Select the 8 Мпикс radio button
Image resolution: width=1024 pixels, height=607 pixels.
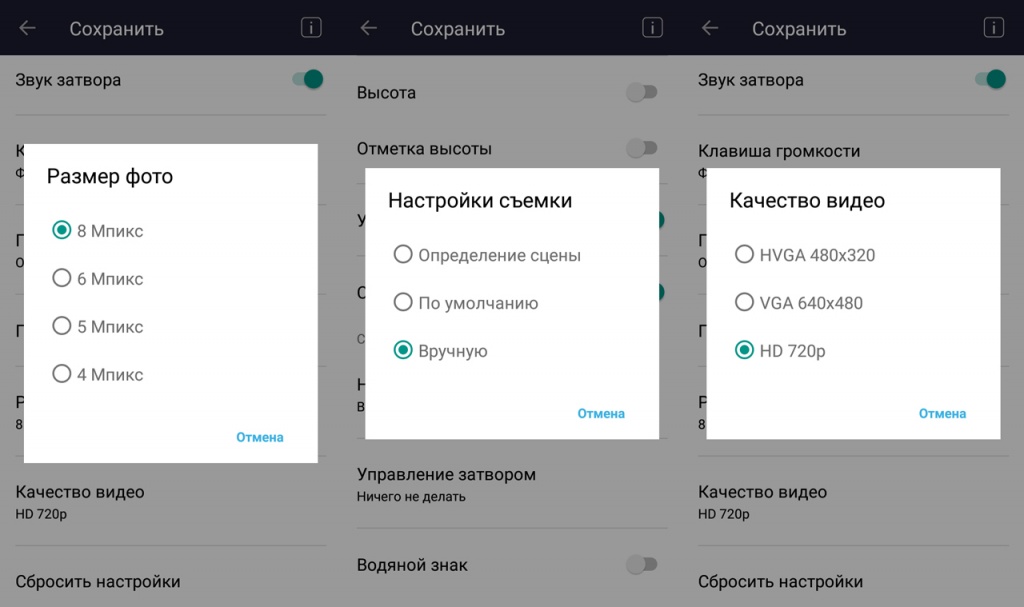pyautogui.click(x=62, y=231)
